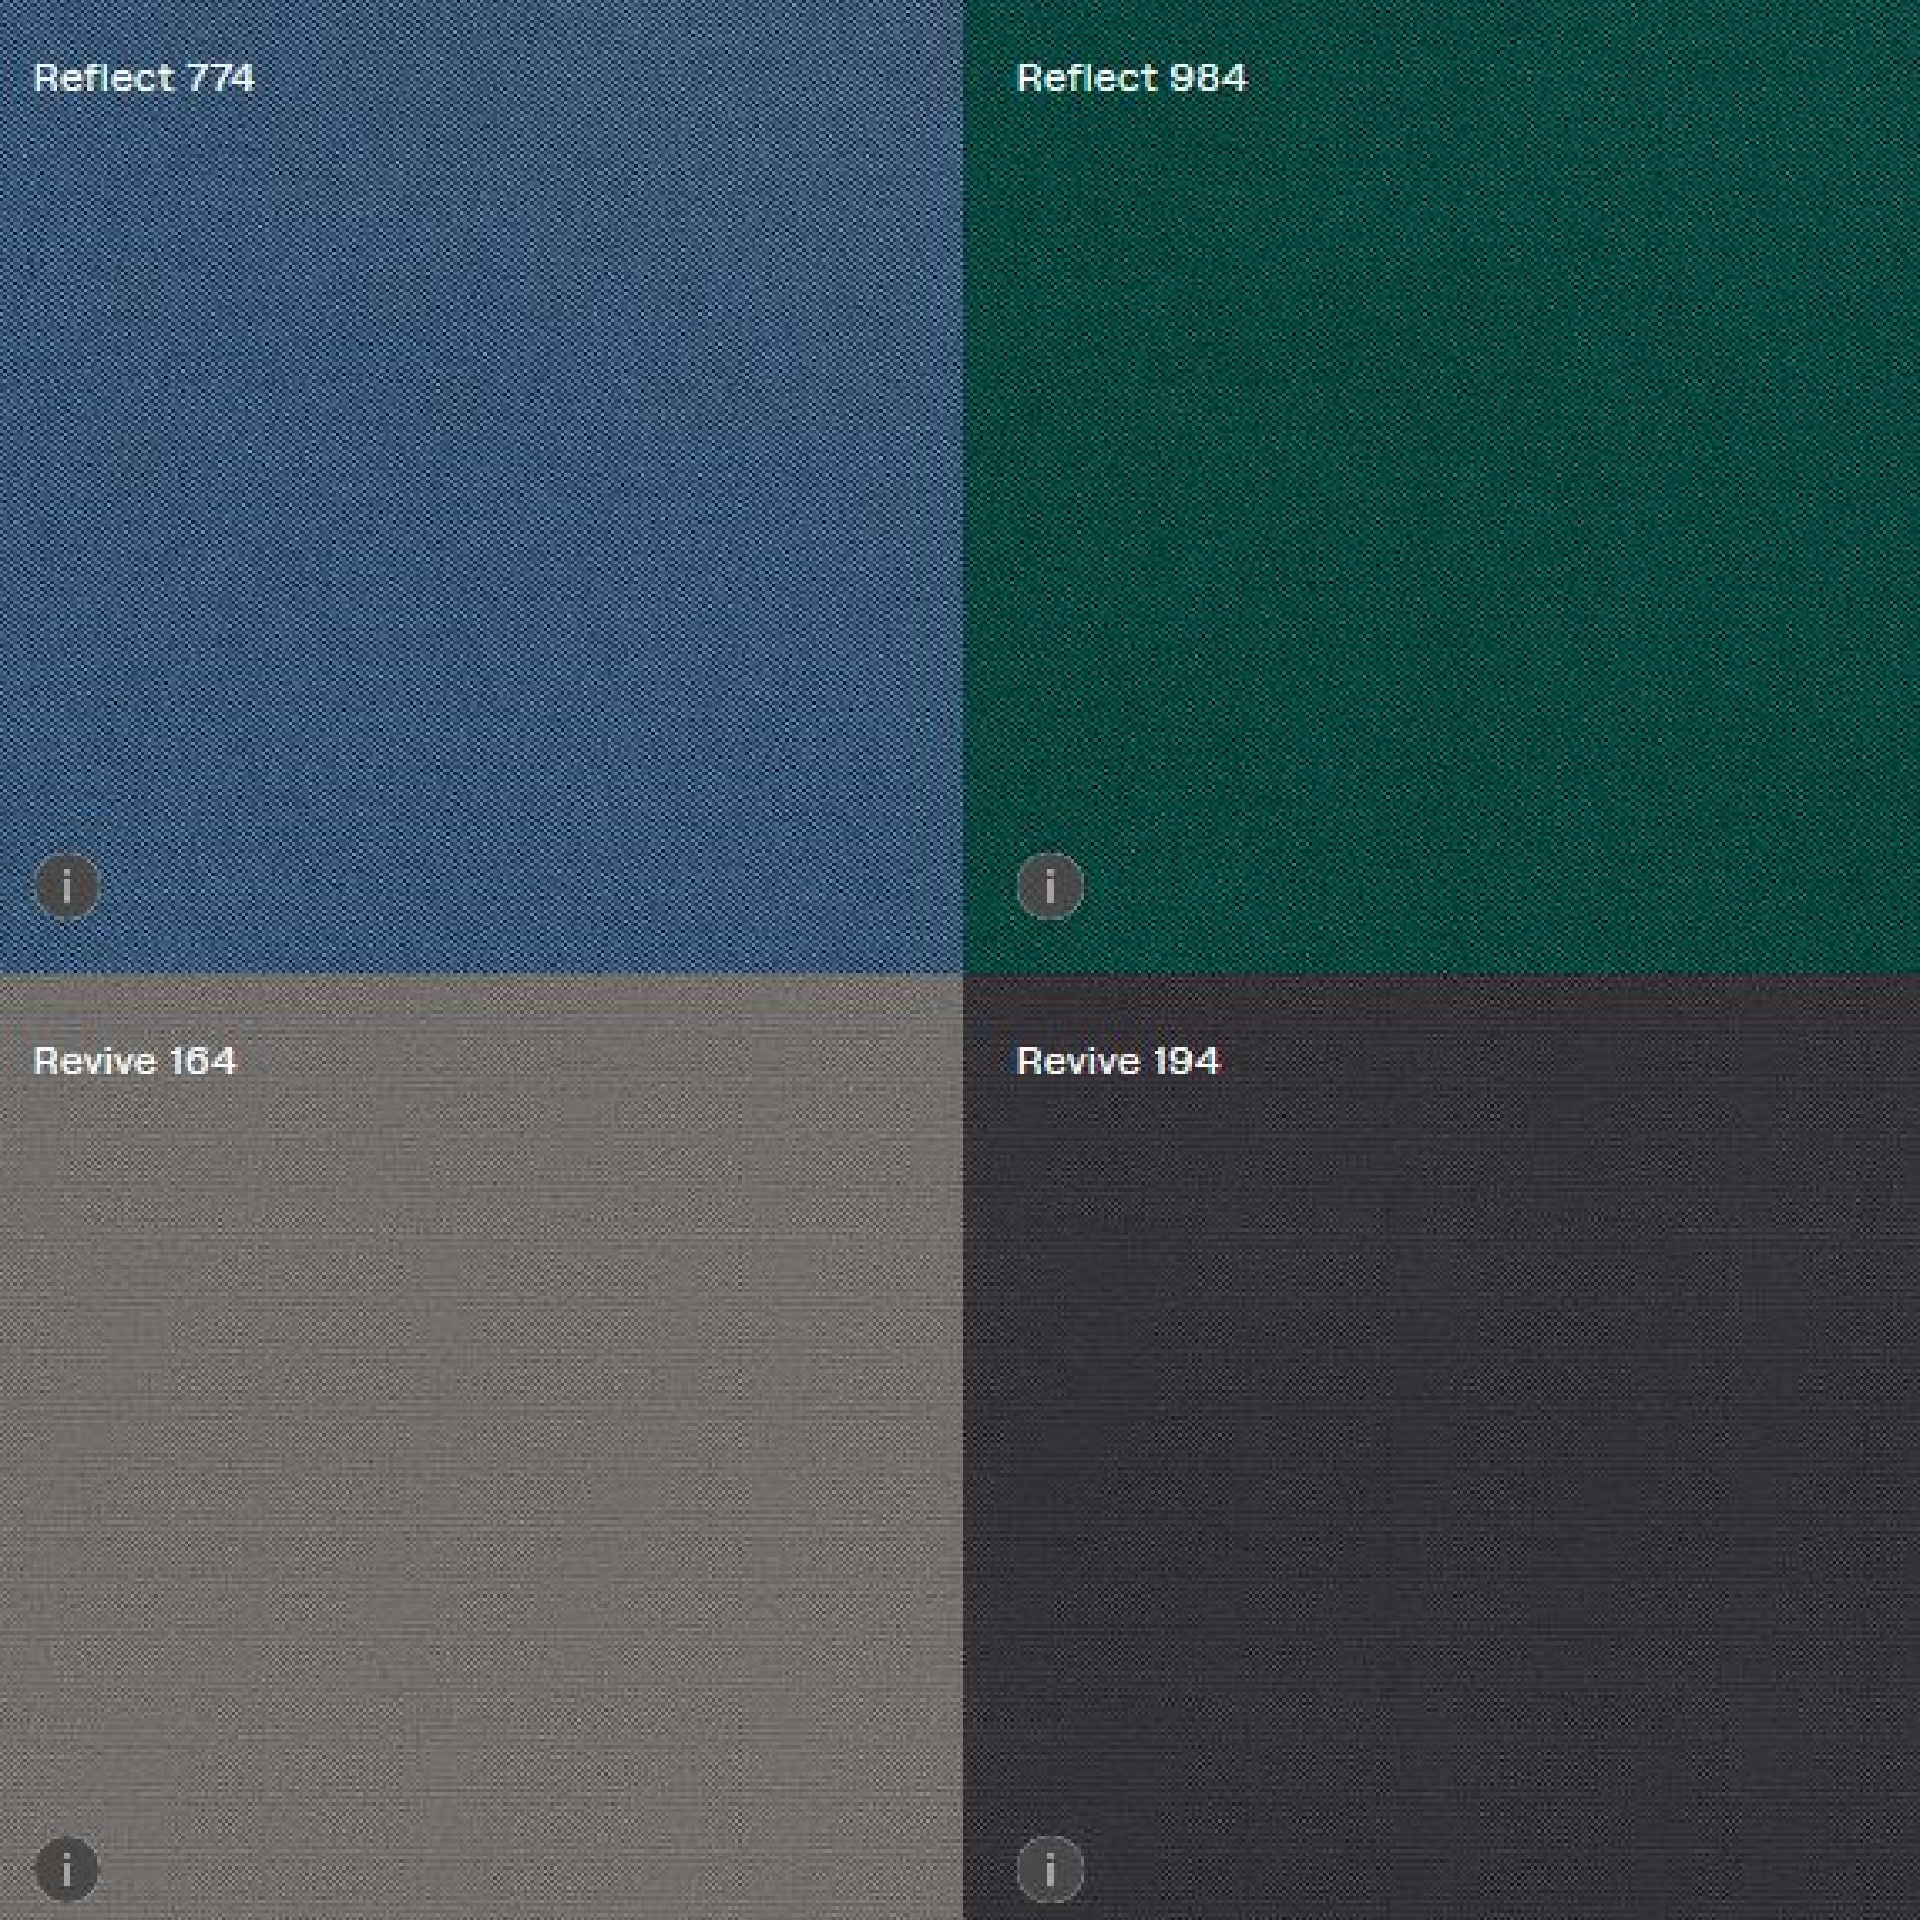
Task: Show info for Revive 164 fabric
Action: (67, 1869)
